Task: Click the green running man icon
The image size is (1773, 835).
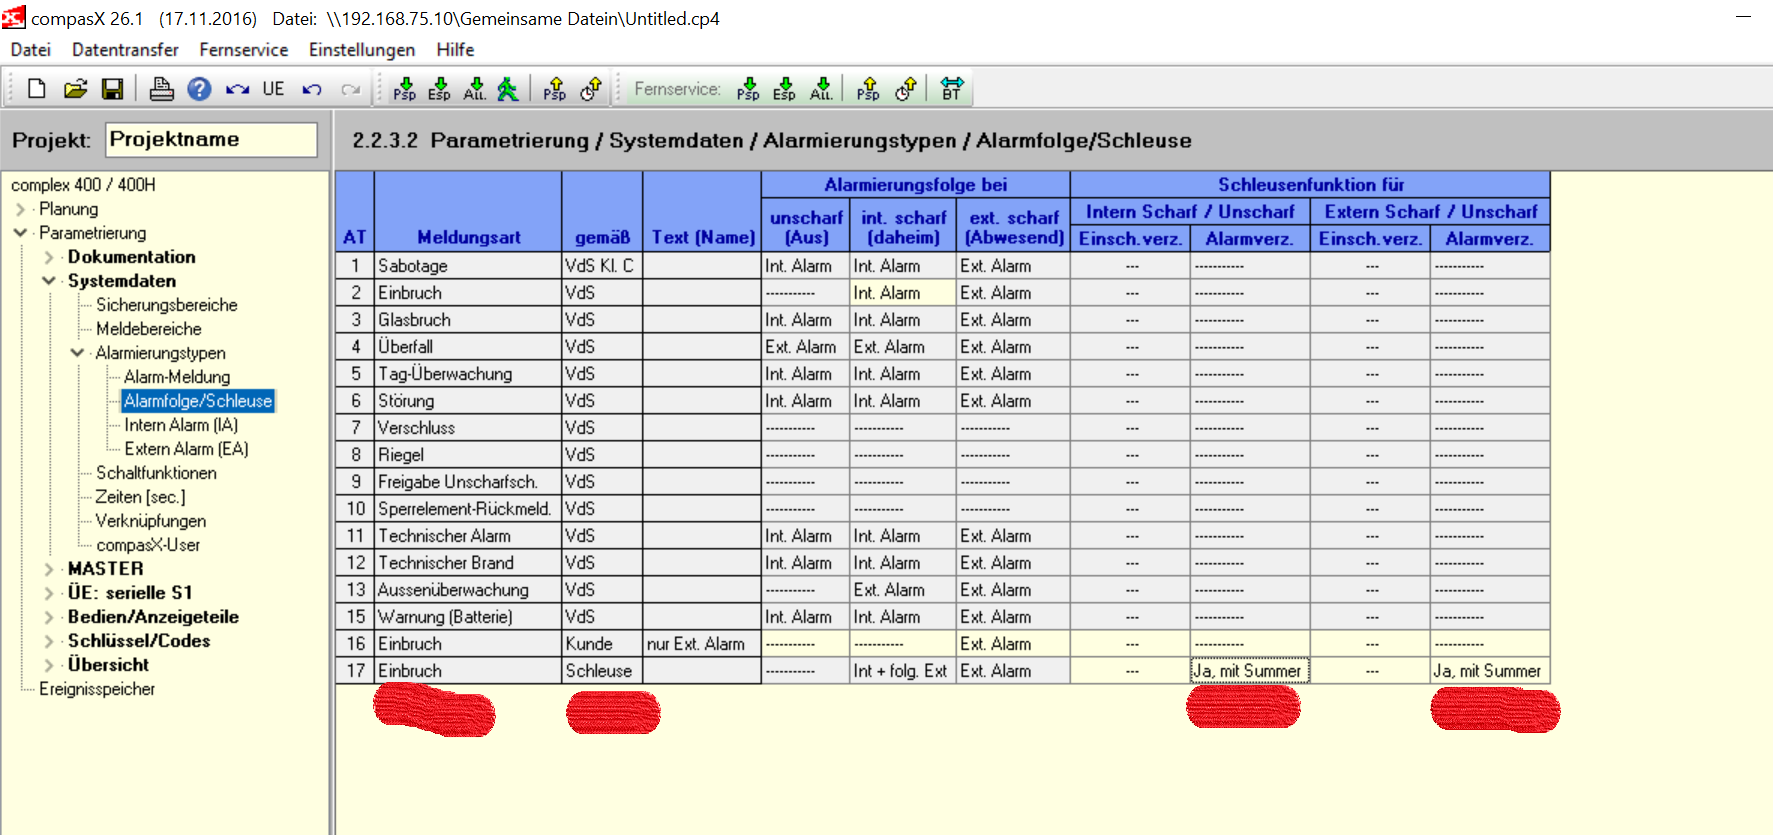Action: [x=508, y=89]
